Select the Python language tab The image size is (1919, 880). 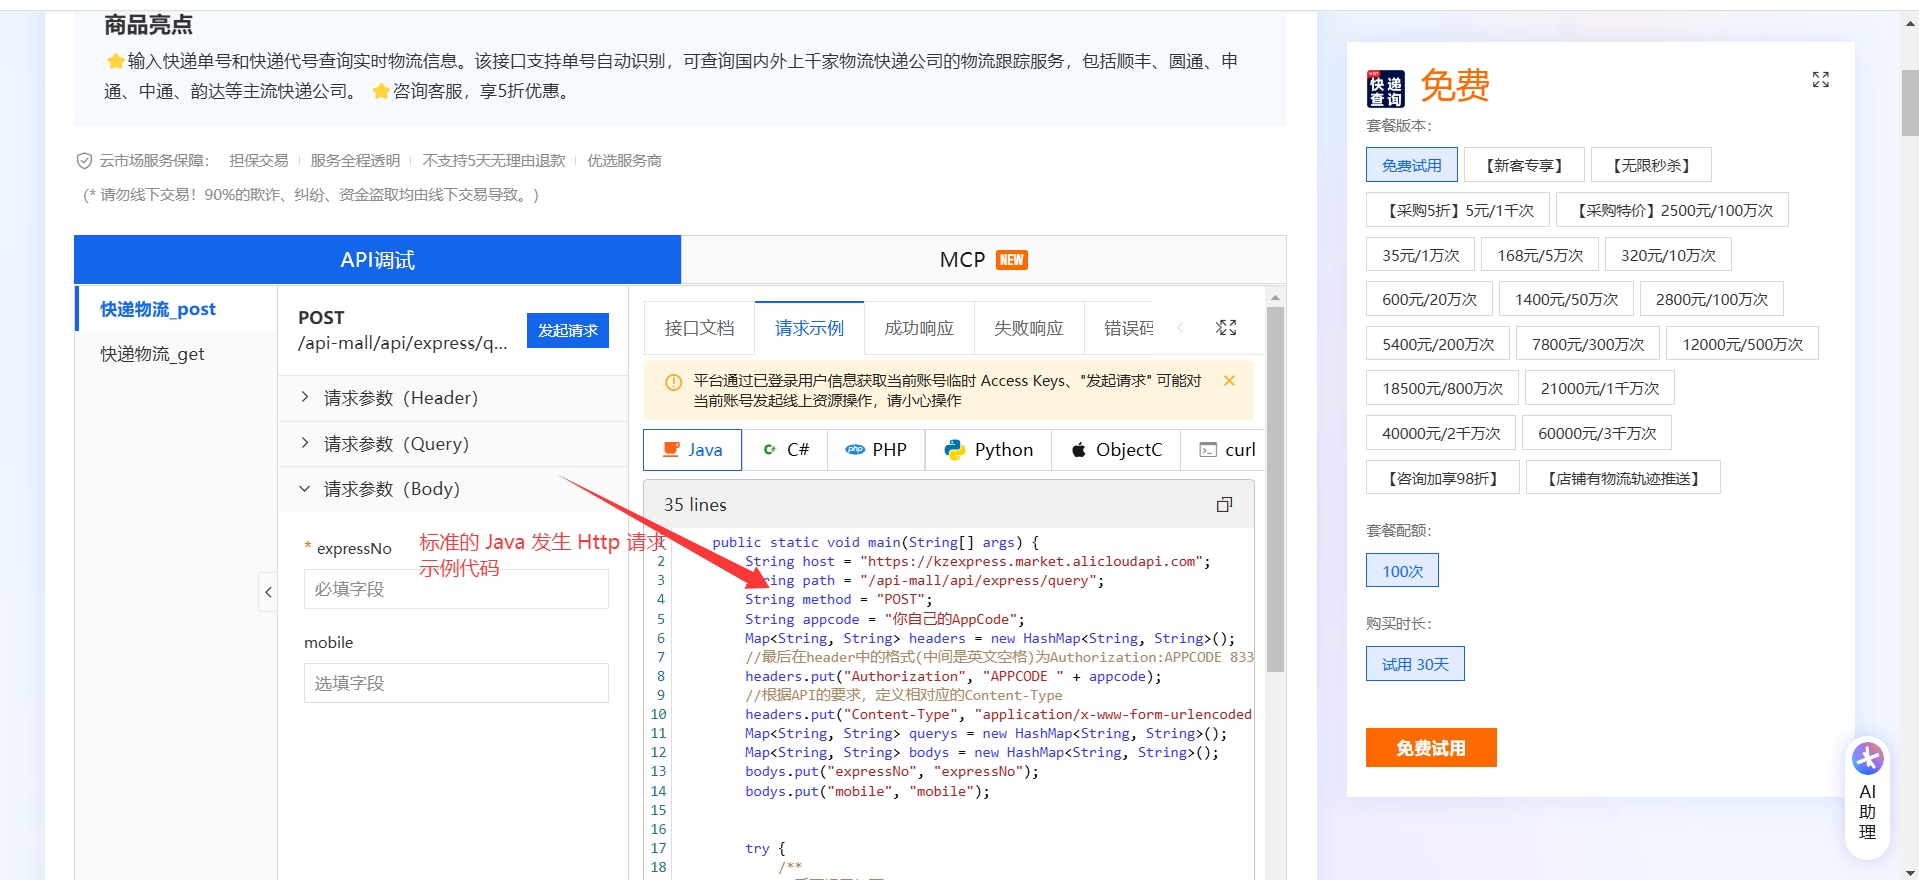988,450
